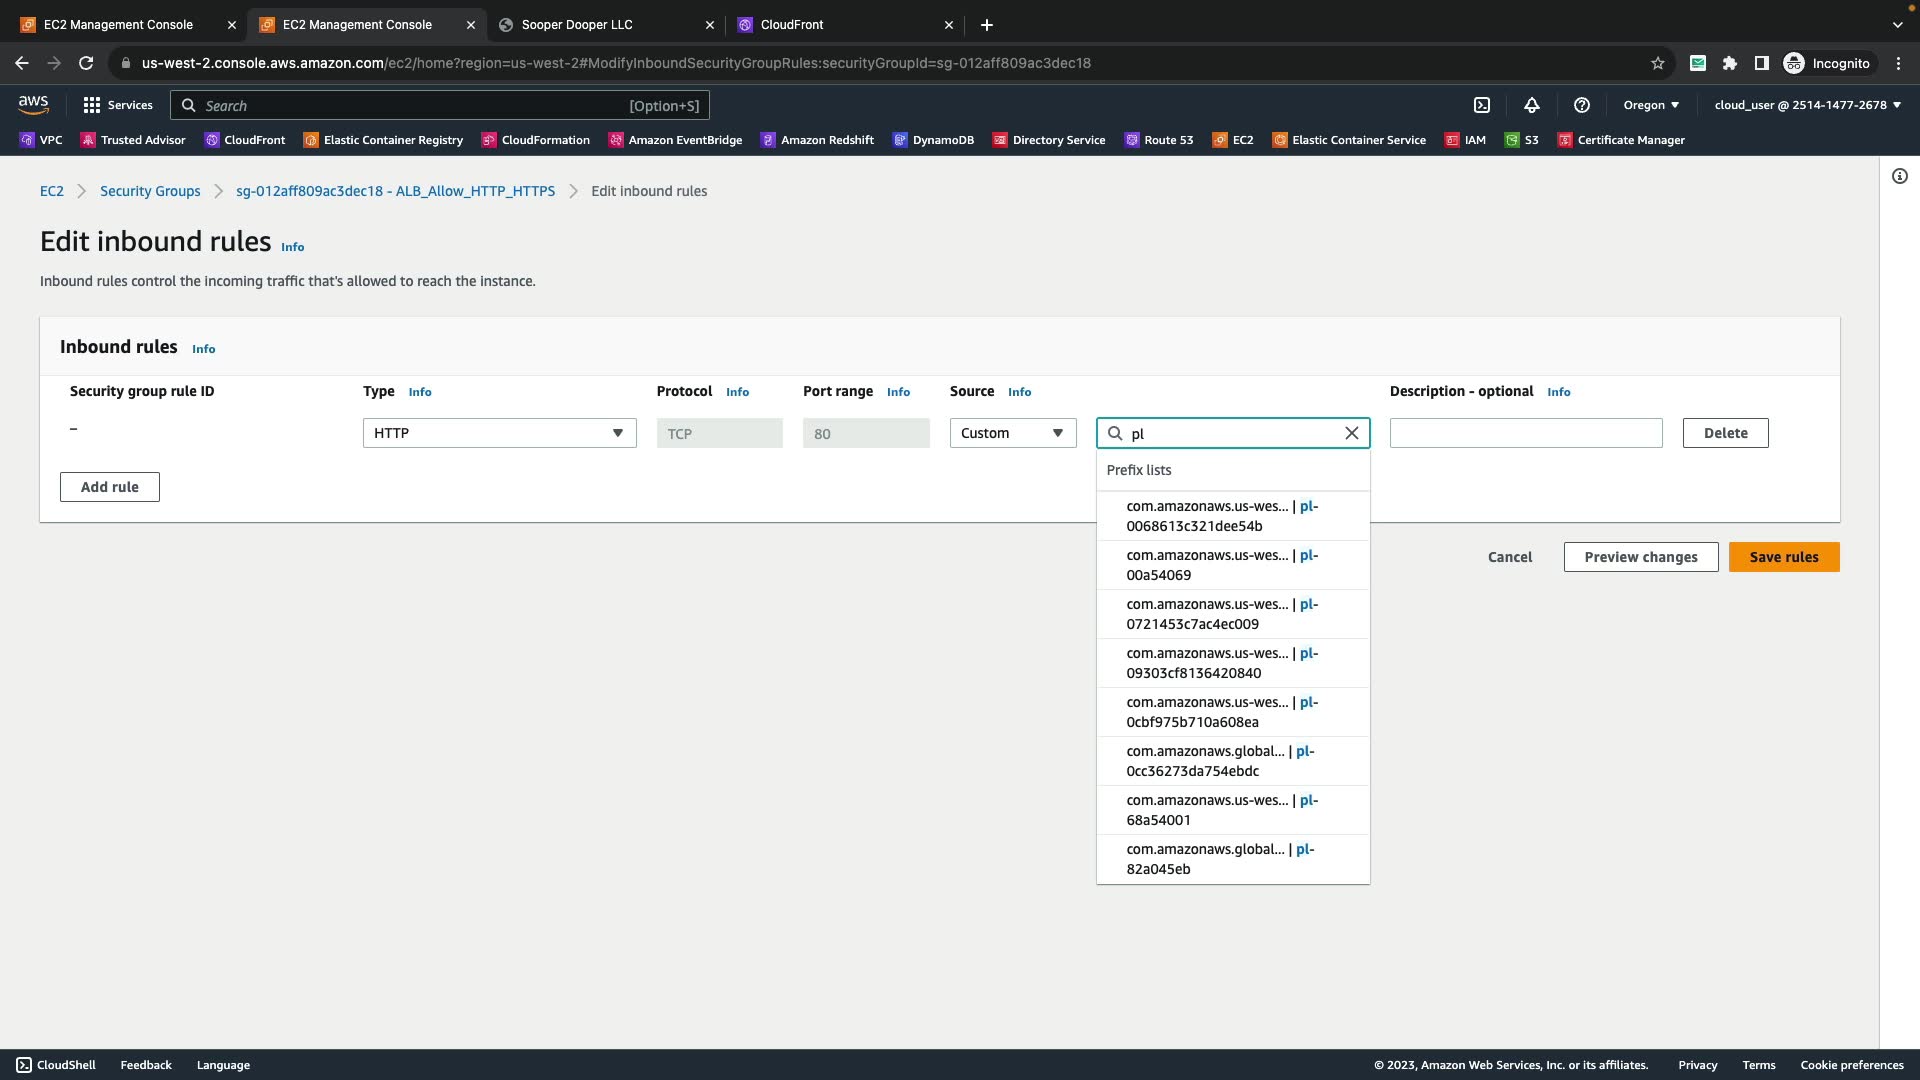1920x1080 pixels.
Task: Open the Custom source dropdown
Action: [x=1012, y=433]
